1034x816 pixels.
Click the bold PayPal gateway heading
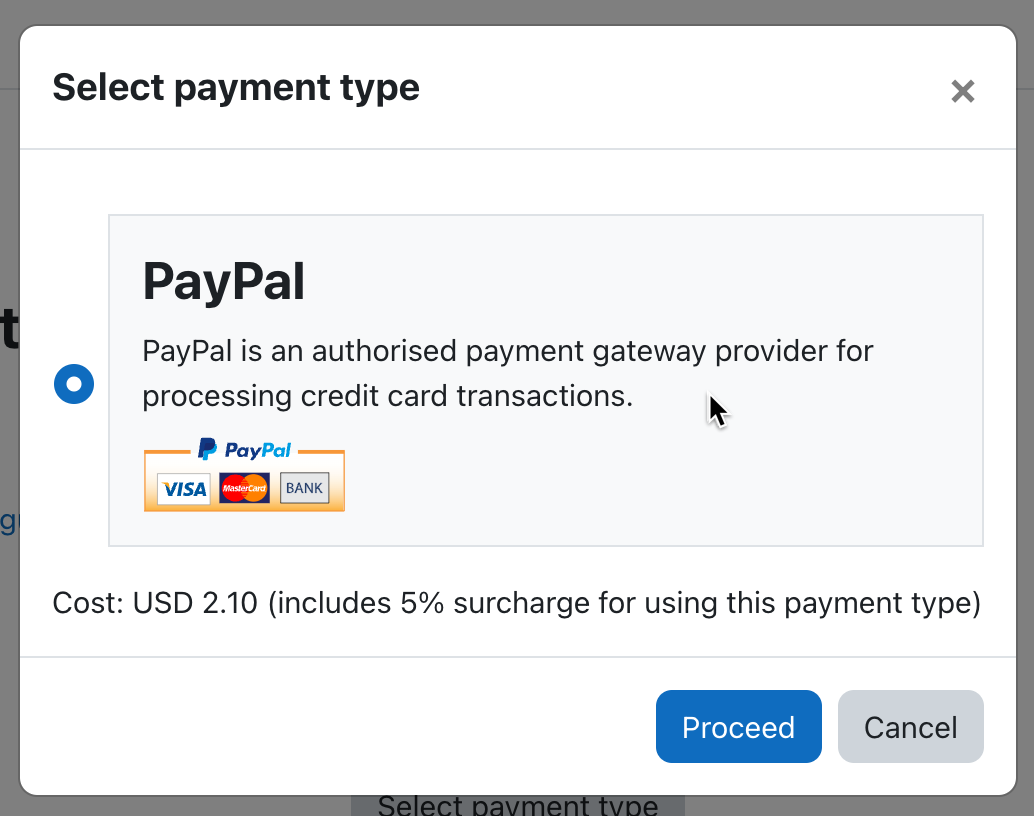pyautogui.click(x=224, y=282)
